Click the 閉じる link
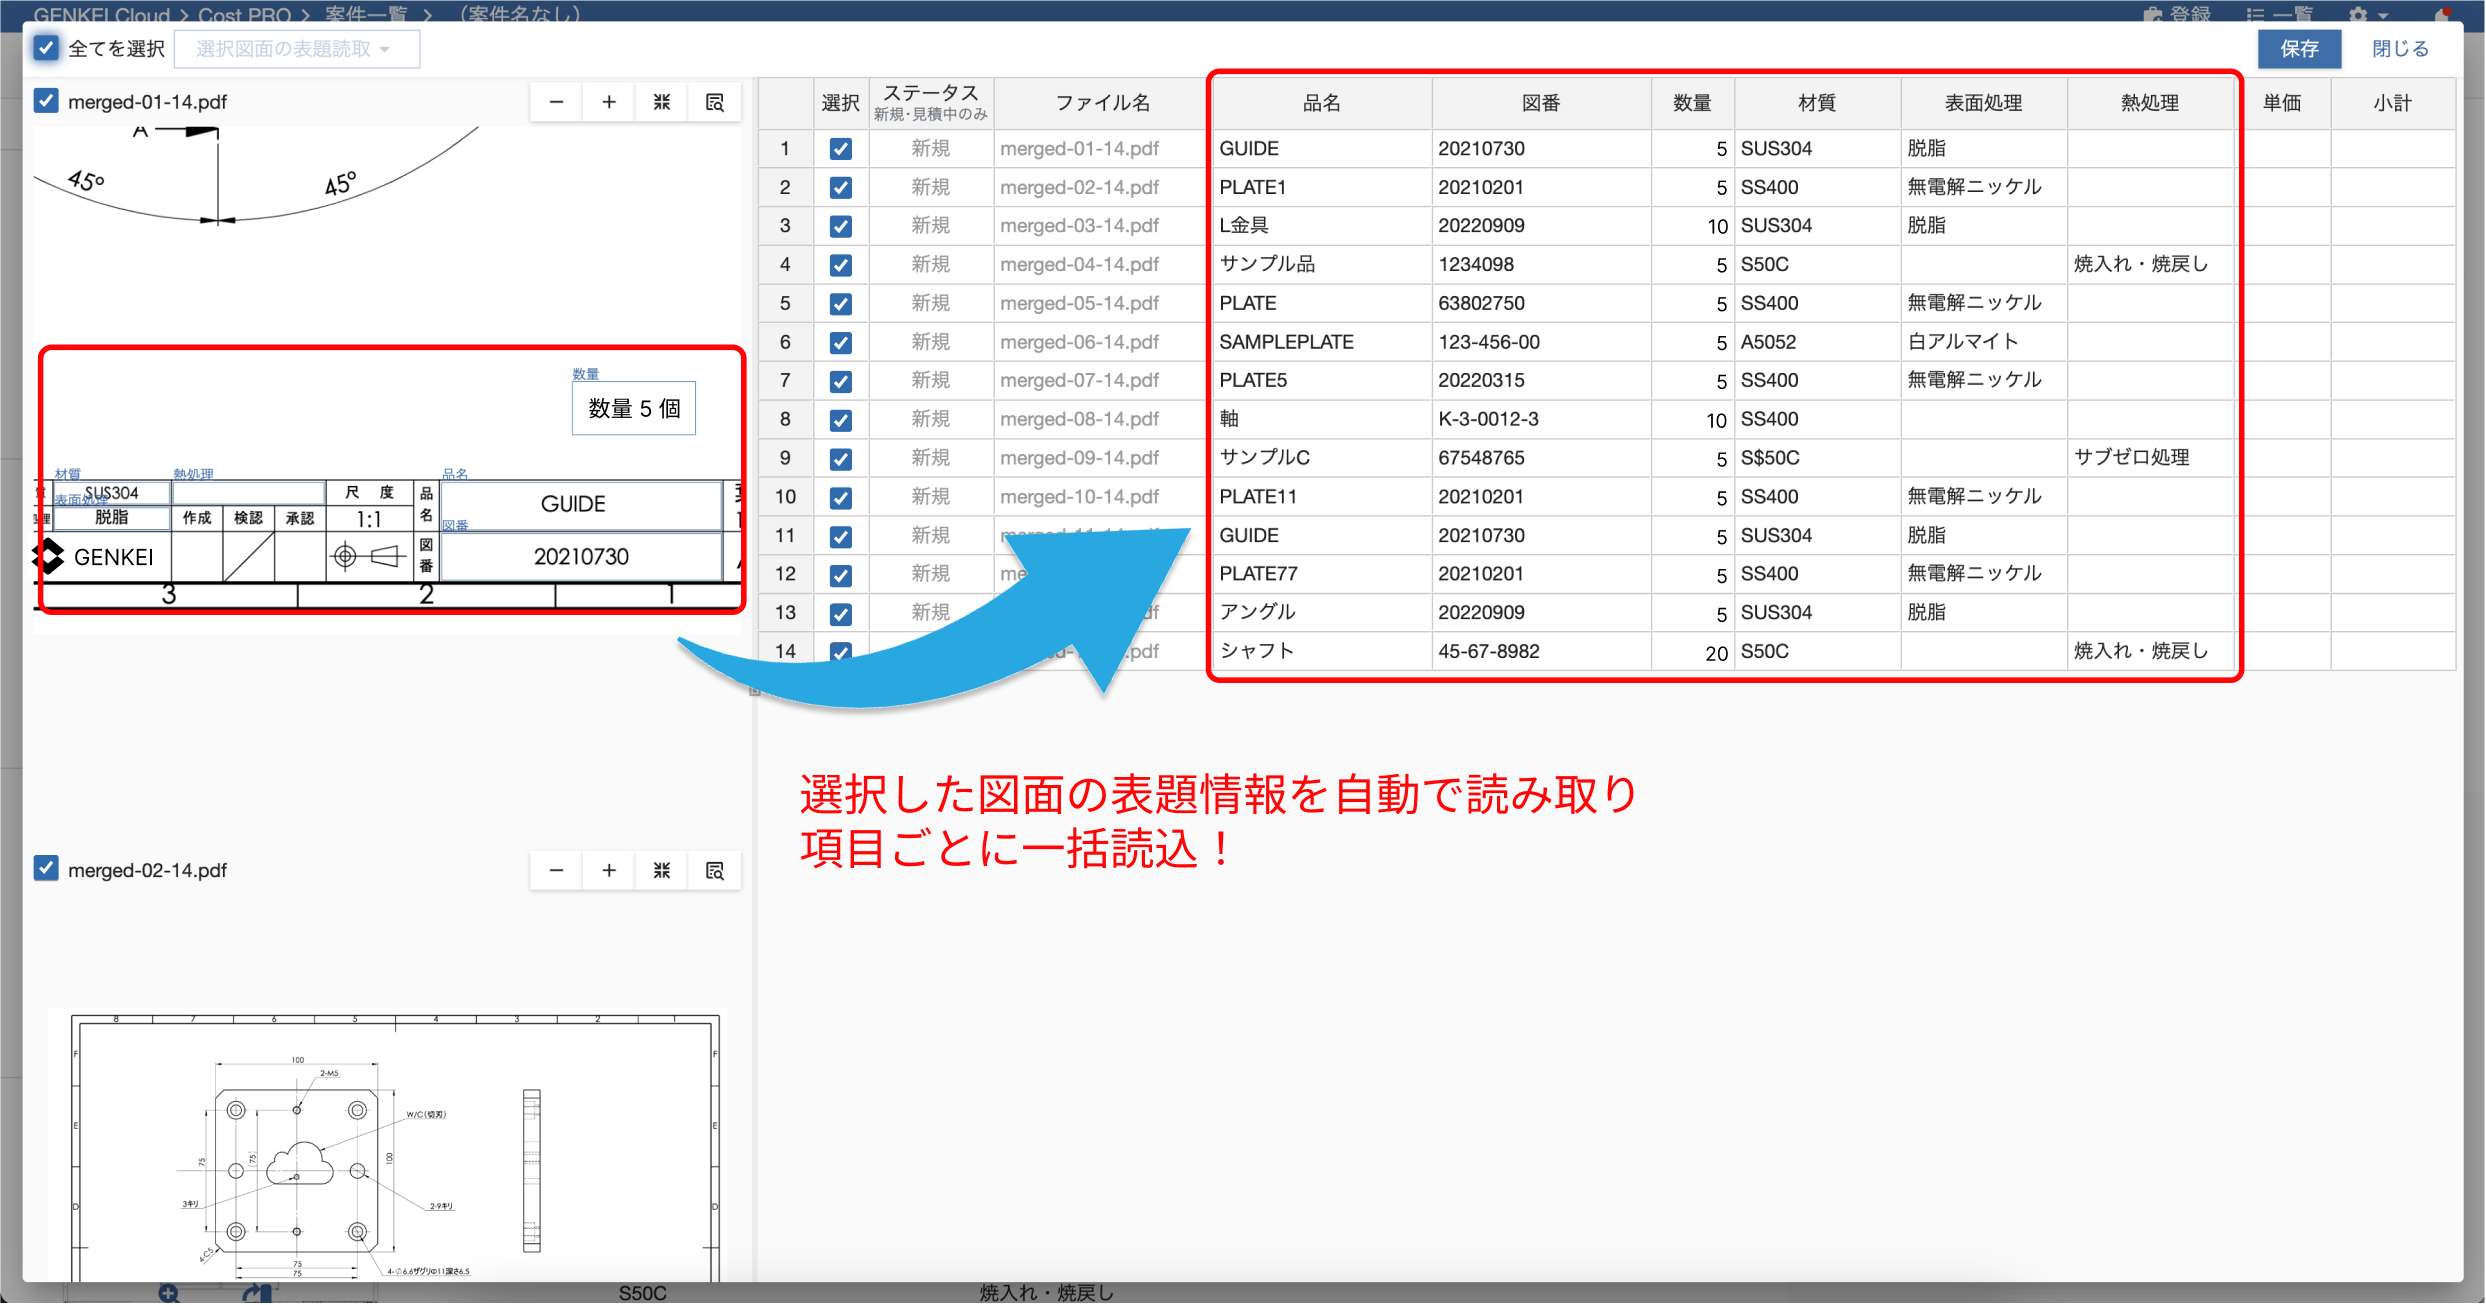The height and width of the screenshot is (1305, 2486). [x=2400, y=49]
